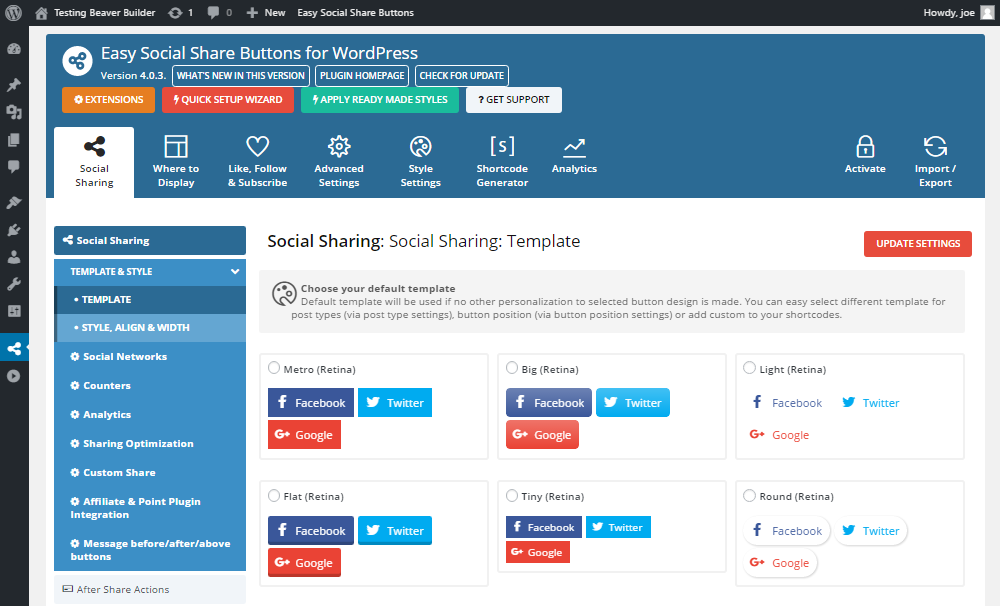Click Twitter button in Tiny template preview
Viewport: 1000px width, 606px height.
coord(618,527)
